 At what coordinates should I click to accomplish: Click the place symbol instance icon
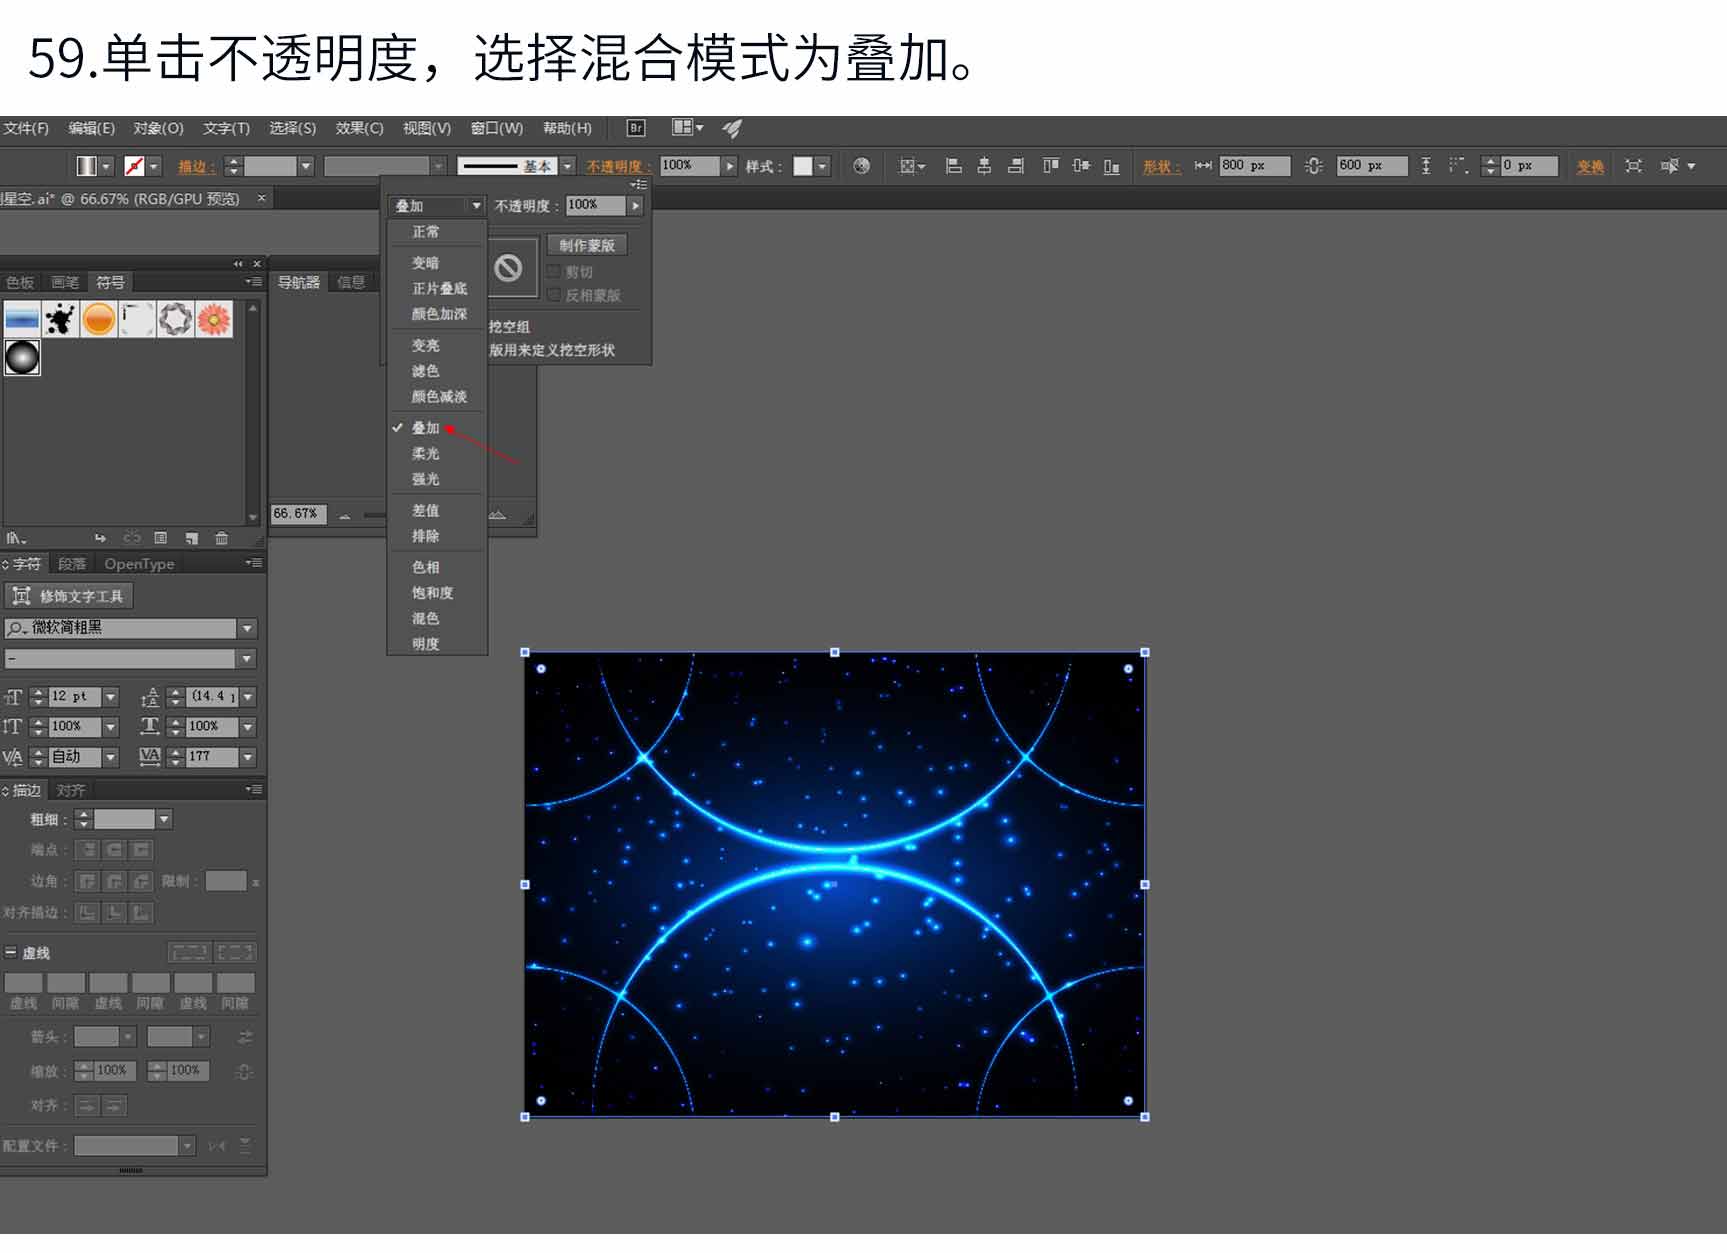tap(100, 538)
